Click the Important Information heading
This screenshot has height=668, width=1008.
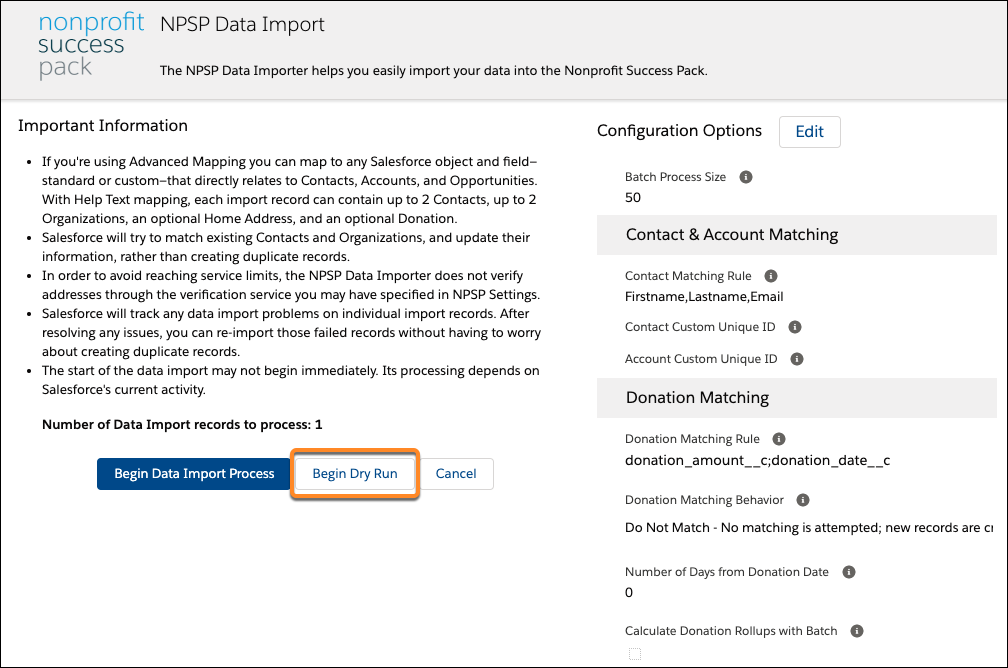[x=103, y=125]
